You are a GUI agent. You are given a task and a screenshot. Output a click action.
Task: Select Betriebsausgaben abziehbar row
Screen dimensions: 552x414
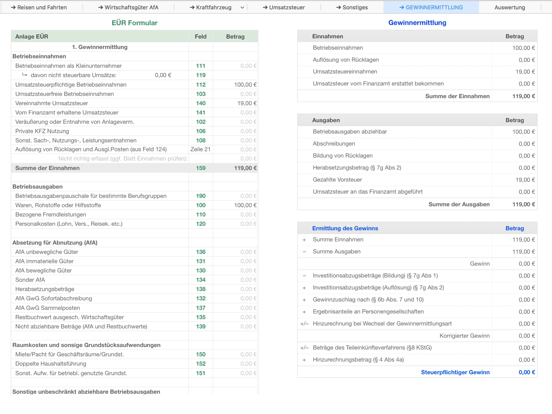[417, 132]
